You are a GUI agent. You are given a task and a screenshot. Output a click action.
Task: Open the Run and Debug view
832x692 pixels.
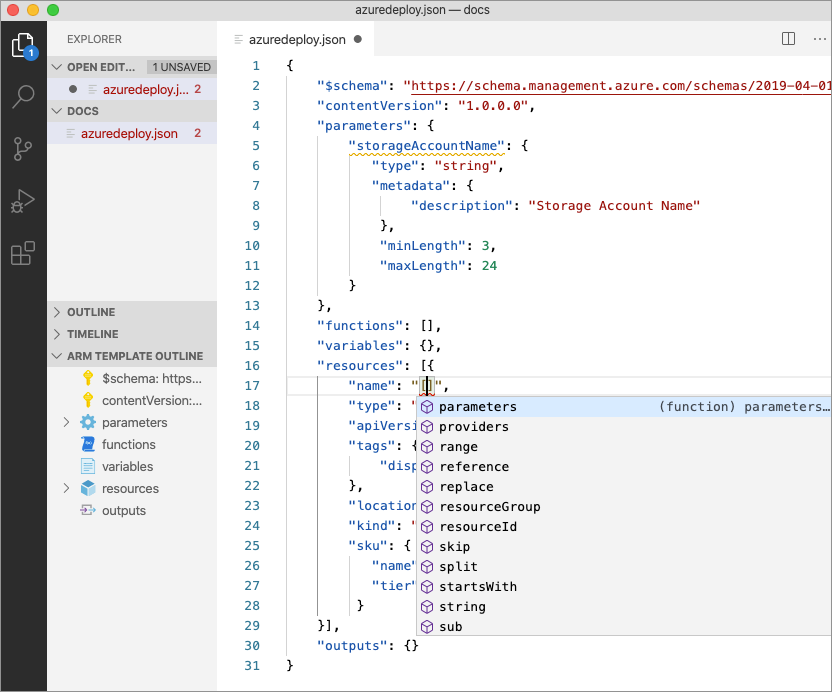(x=22, y=202)
